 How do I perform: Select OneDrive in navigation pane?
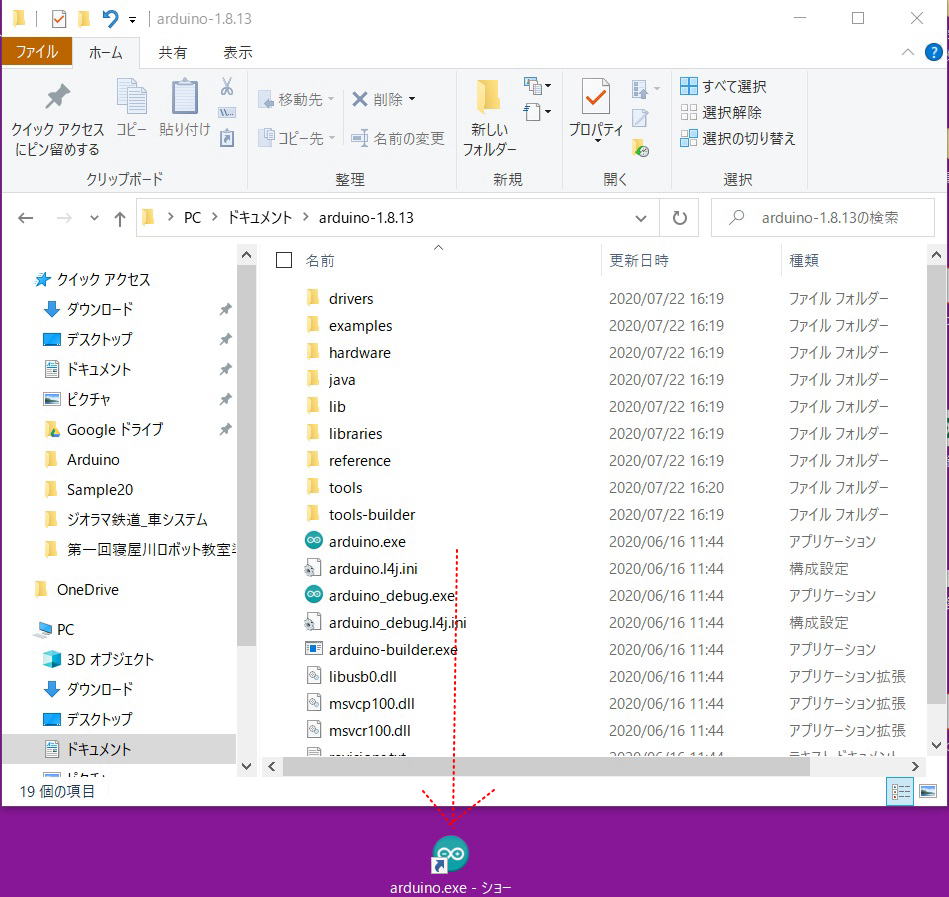click(76, 589)
